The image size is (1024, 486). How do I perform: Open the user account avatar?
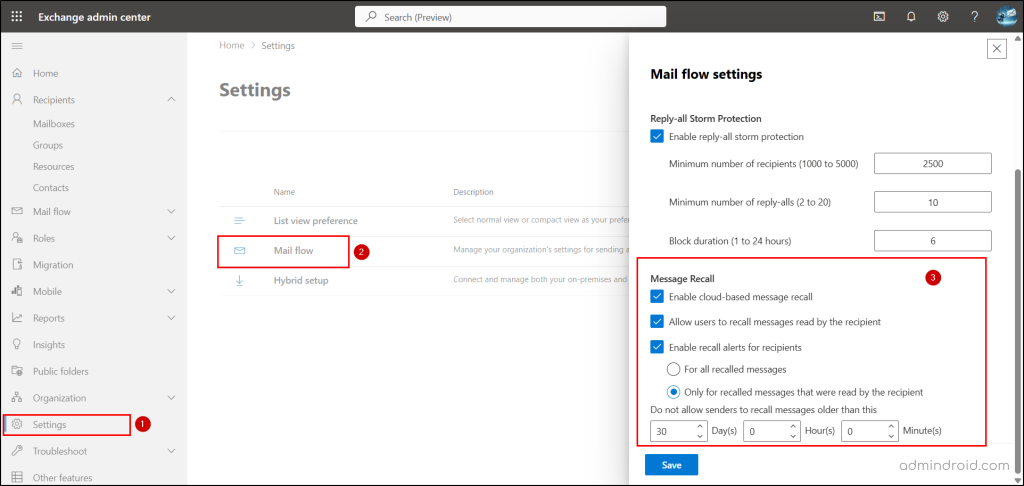click(1007, 17)
